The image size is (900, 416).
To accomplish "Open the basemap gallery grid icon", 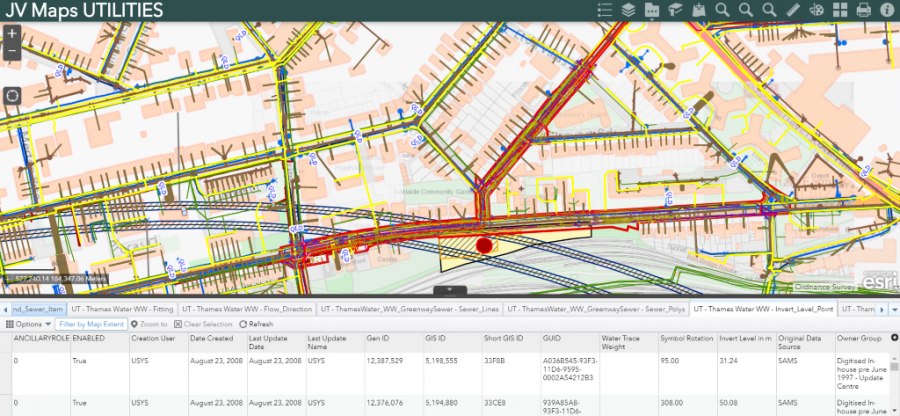I will coord(839,10).
